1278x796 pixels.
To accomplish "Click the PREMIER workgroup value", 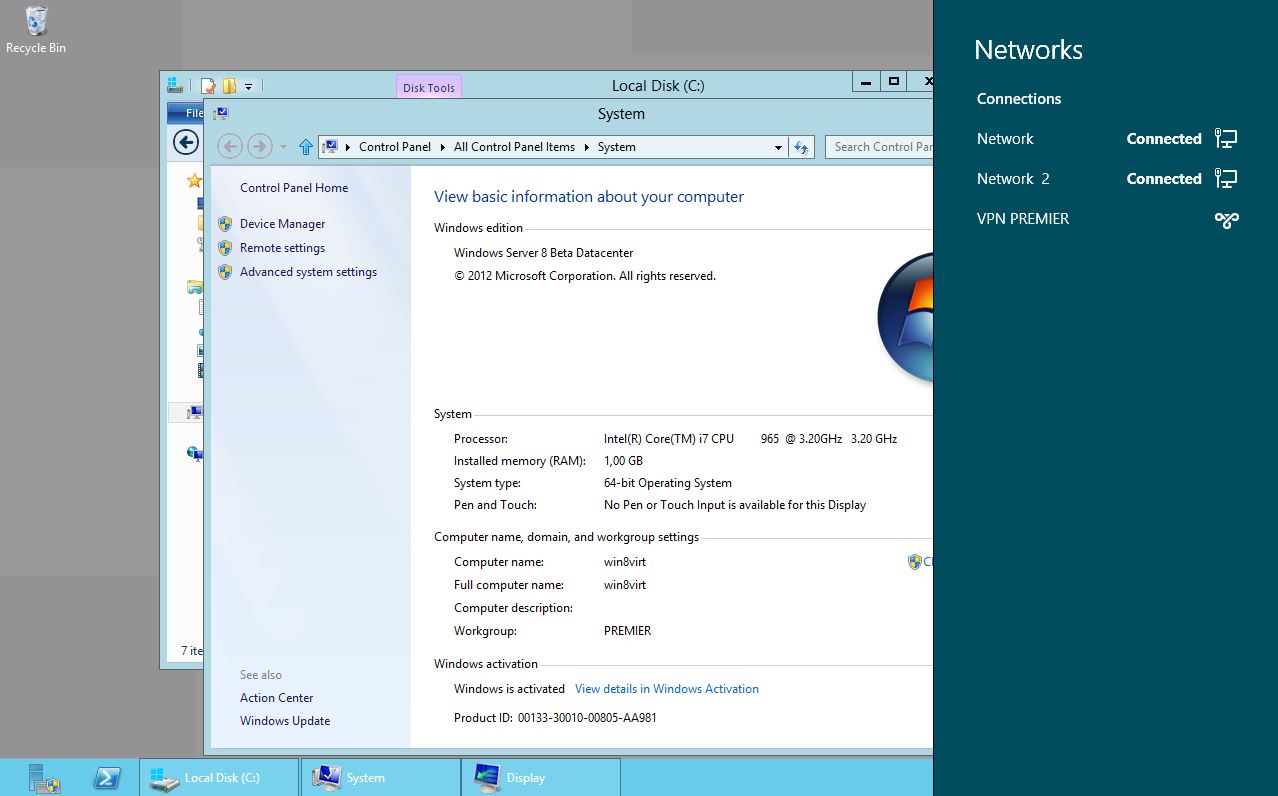I will (x=627, y=631).
